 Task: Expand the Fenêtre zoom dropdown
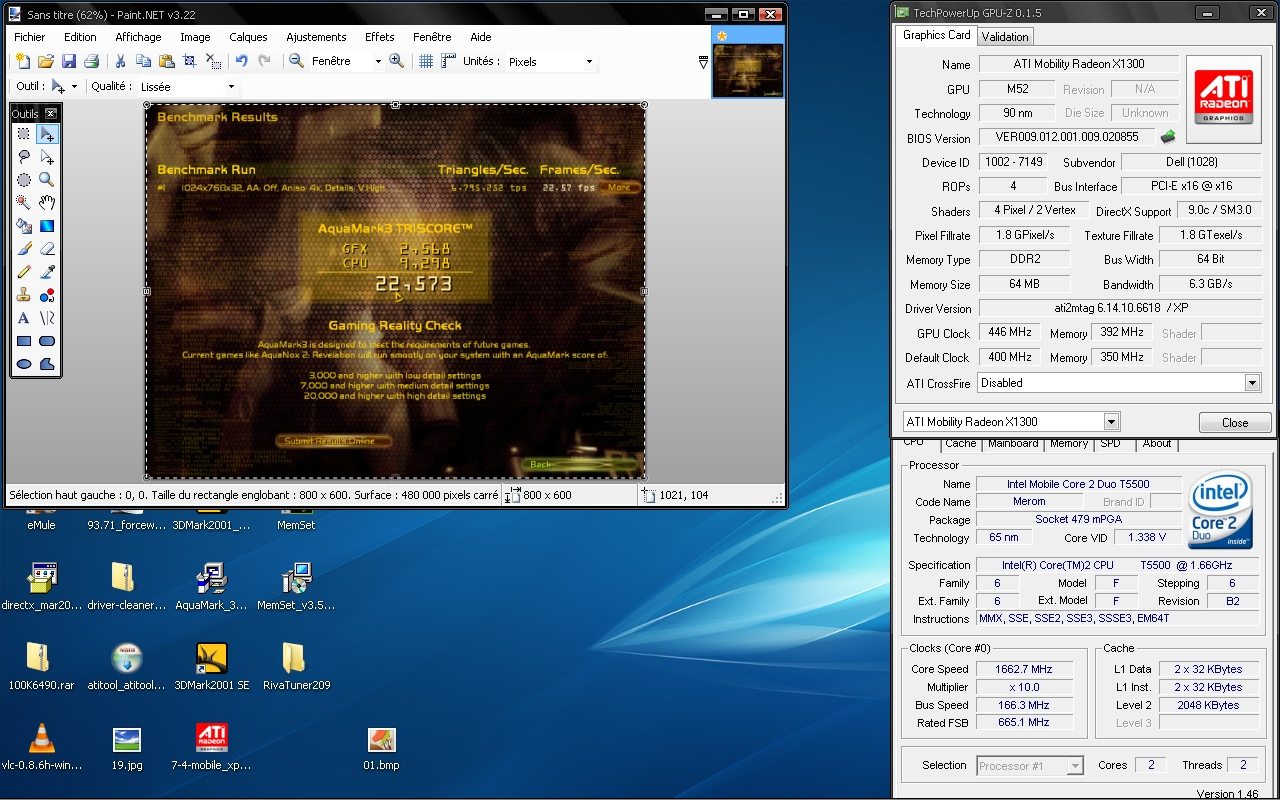(x=378, y=61)
